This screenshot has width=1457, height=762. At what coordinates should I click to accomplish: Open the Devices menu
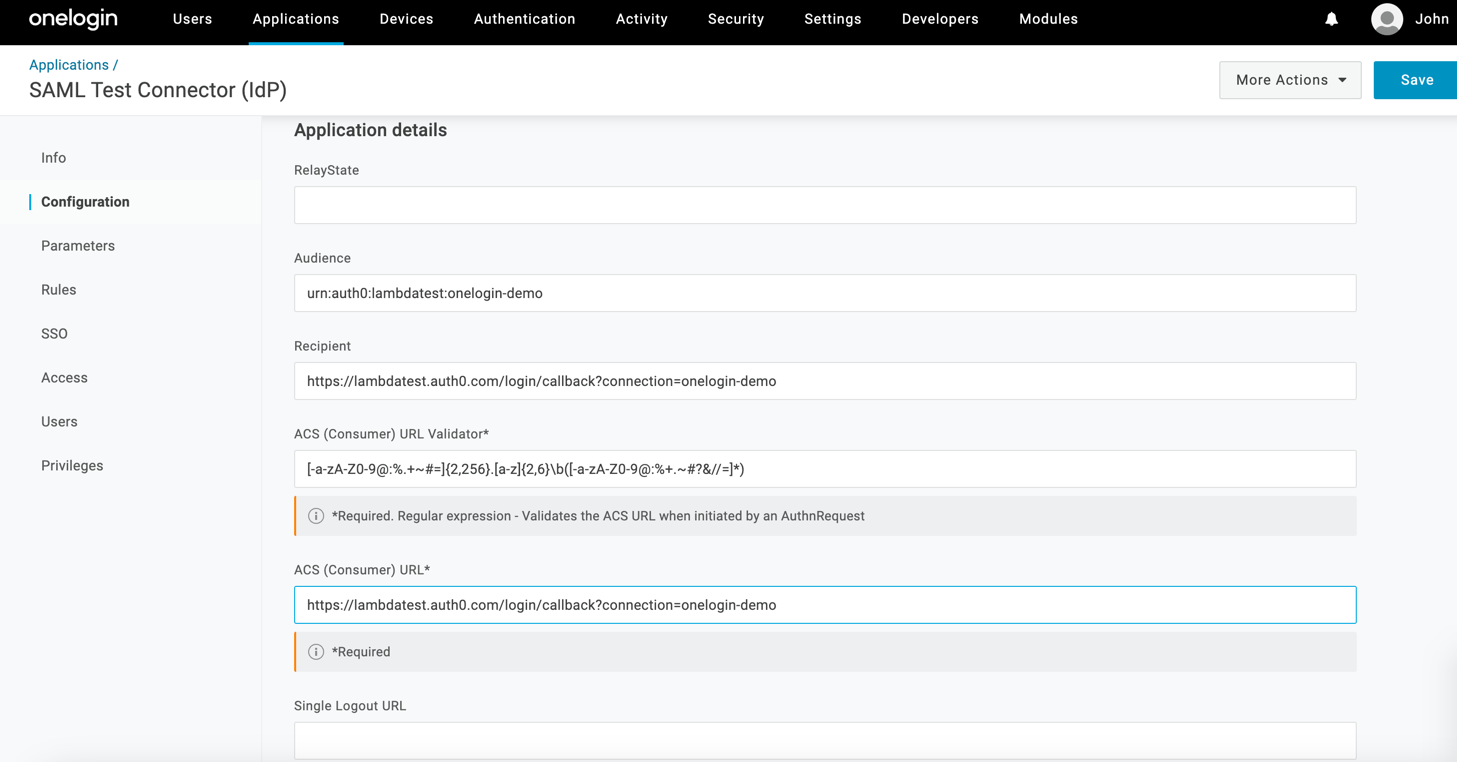click(x=406, y=19)
